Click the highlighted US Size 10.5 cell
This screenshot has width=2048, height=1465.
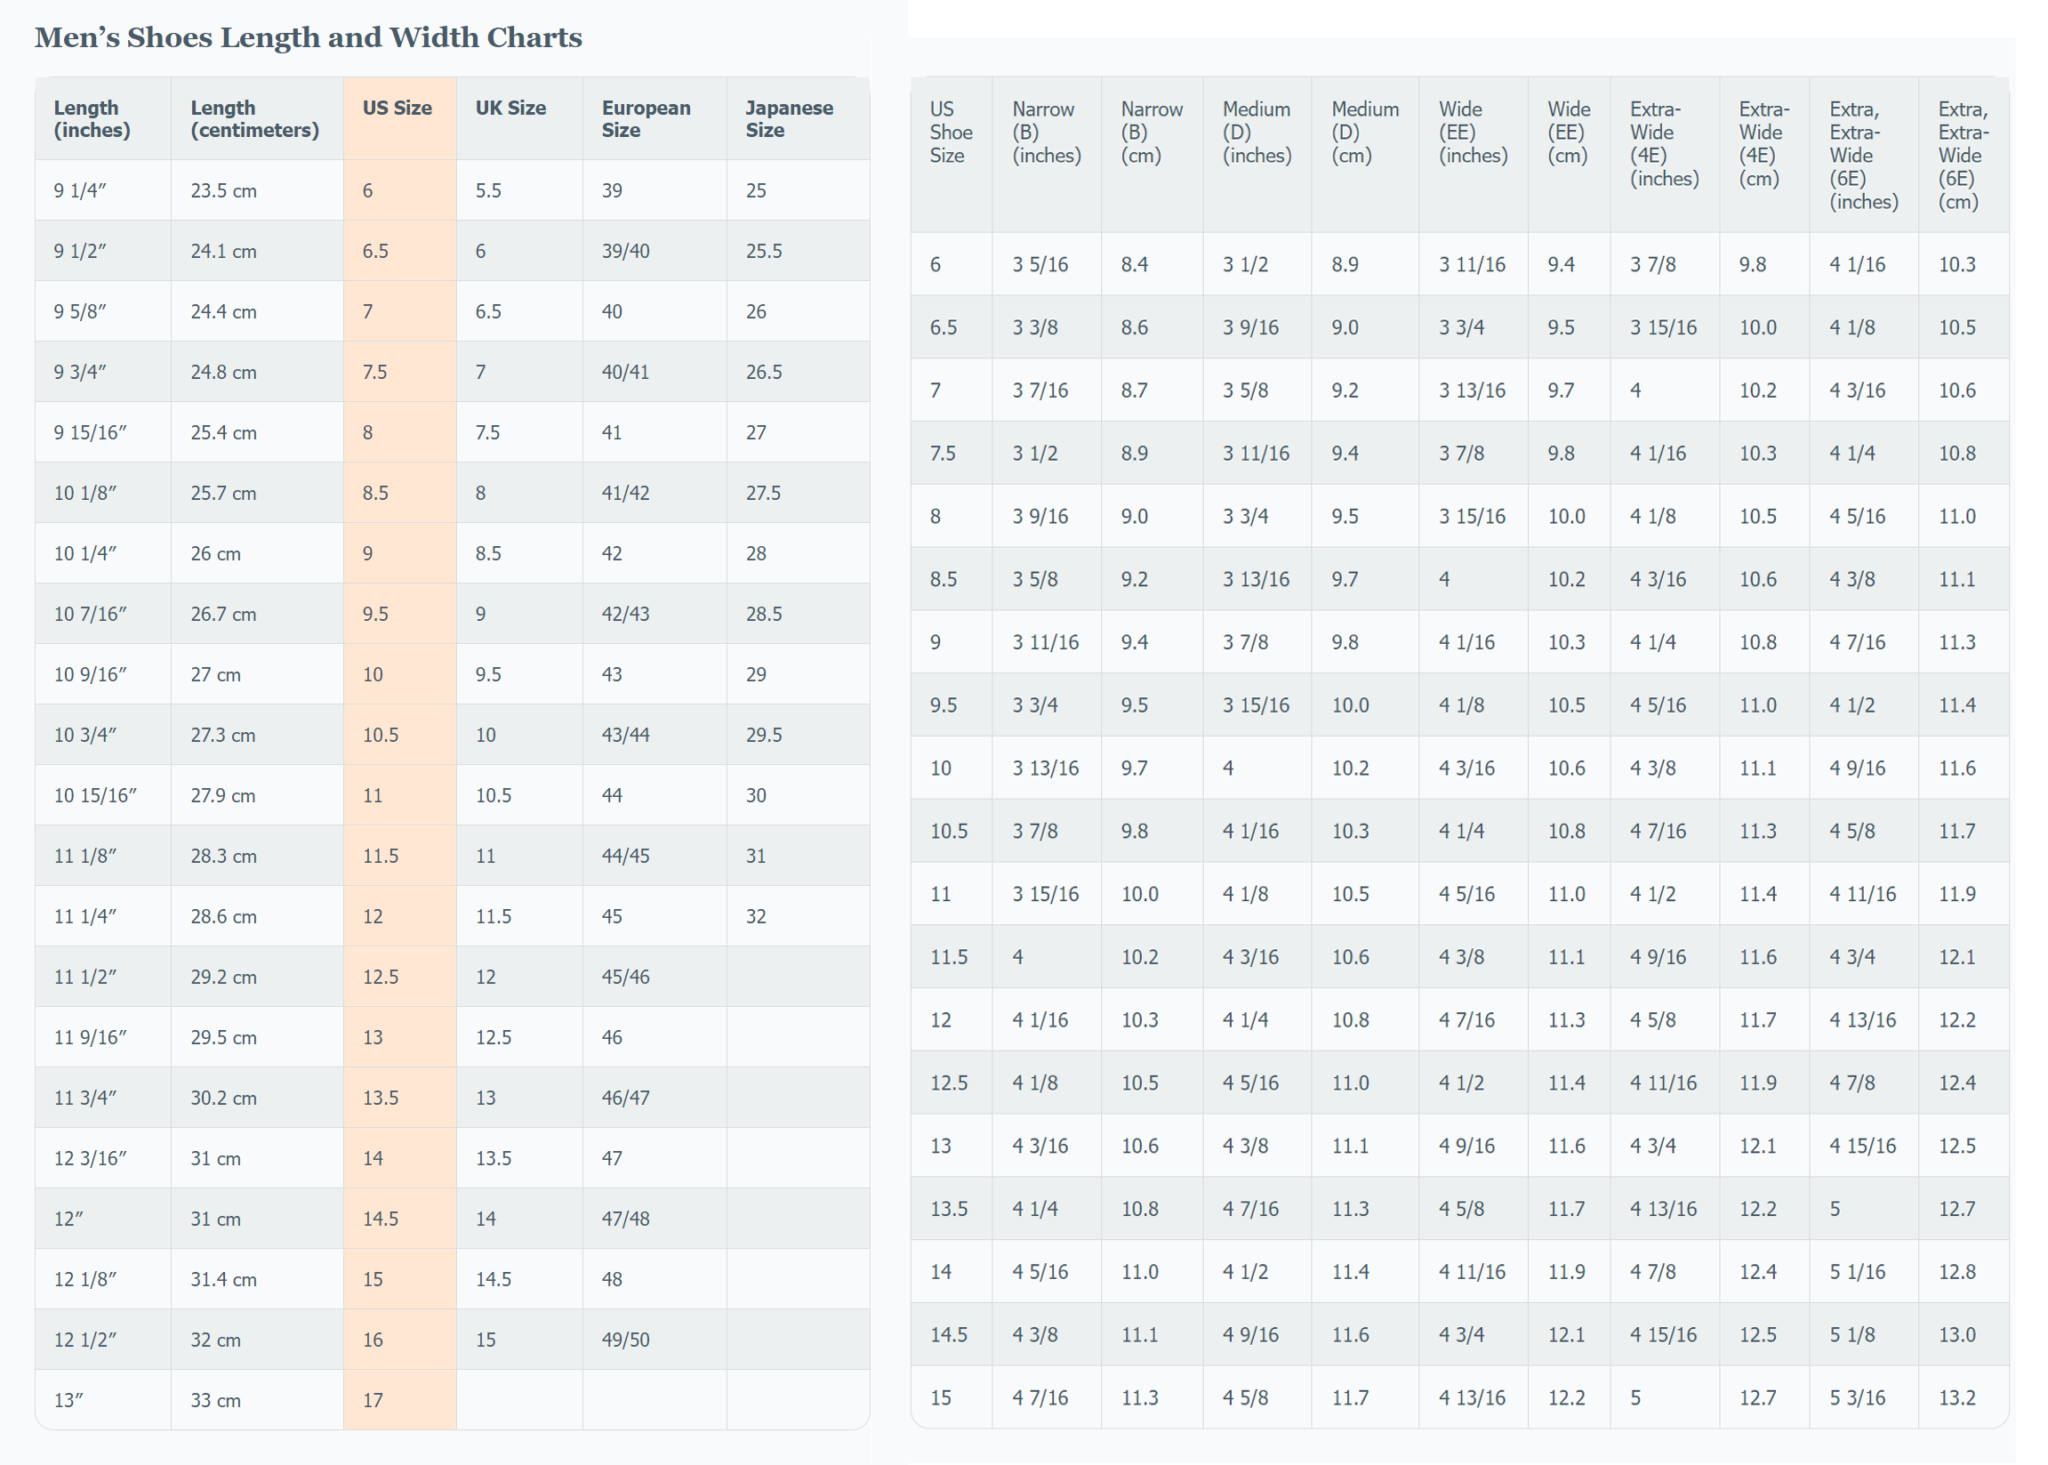(380, 735)
